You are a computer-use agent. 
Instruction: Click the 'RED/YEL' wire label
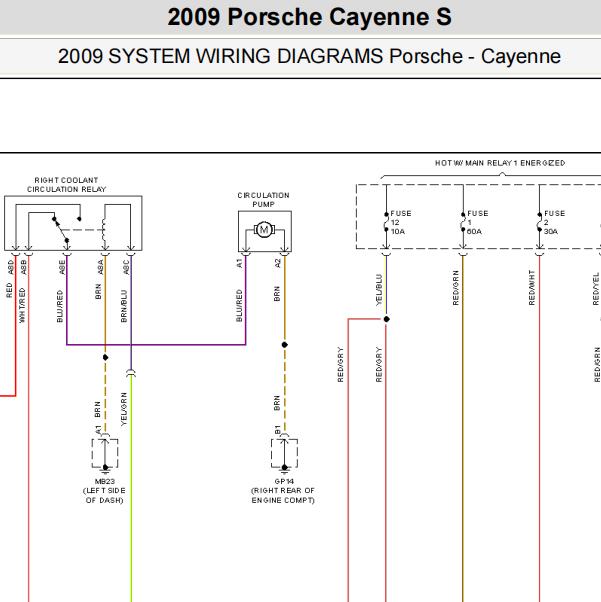tap(596, 289)
